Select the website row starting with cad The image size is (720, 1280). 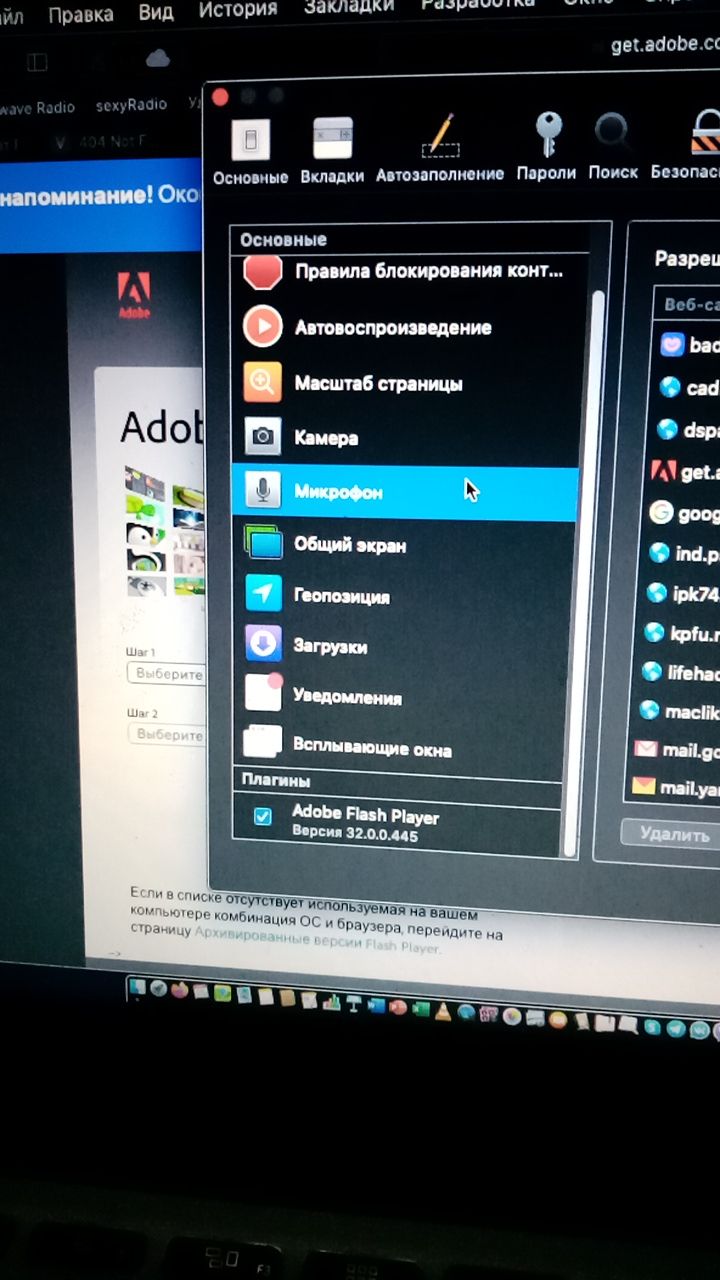click(688, 388)
